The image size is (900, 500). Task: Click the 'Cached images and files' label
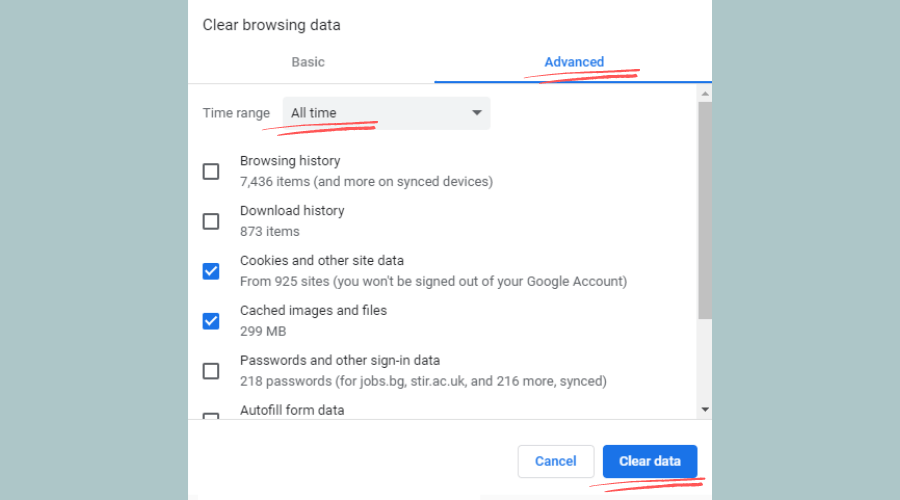[313, 311]
